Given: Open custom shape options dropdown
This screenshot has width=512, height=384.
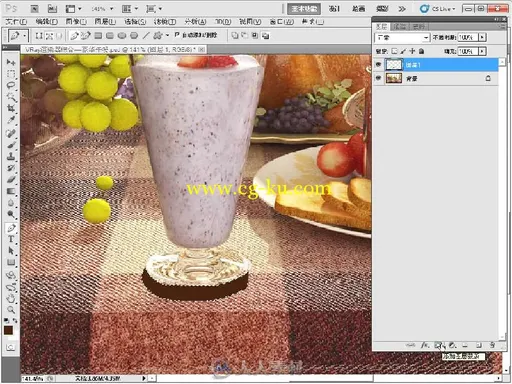Looking at the screenshot, I should 167,35.
